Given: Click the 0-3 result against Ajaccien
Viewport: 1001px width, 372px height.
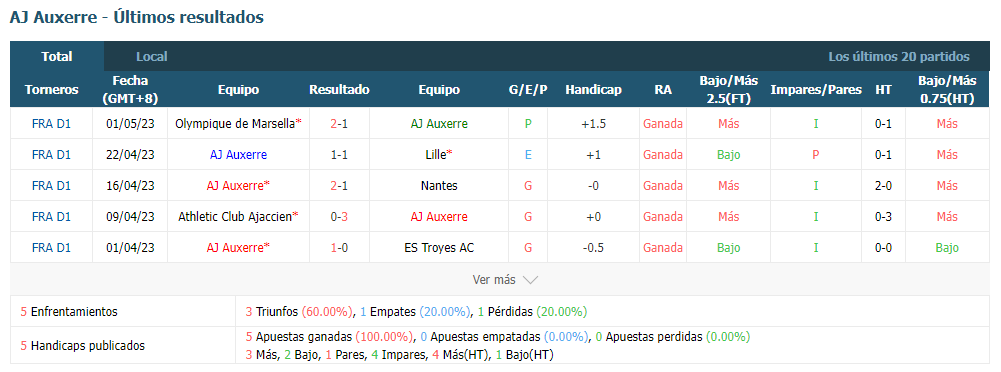Looking at the screenshot, I should pos(339,216).
